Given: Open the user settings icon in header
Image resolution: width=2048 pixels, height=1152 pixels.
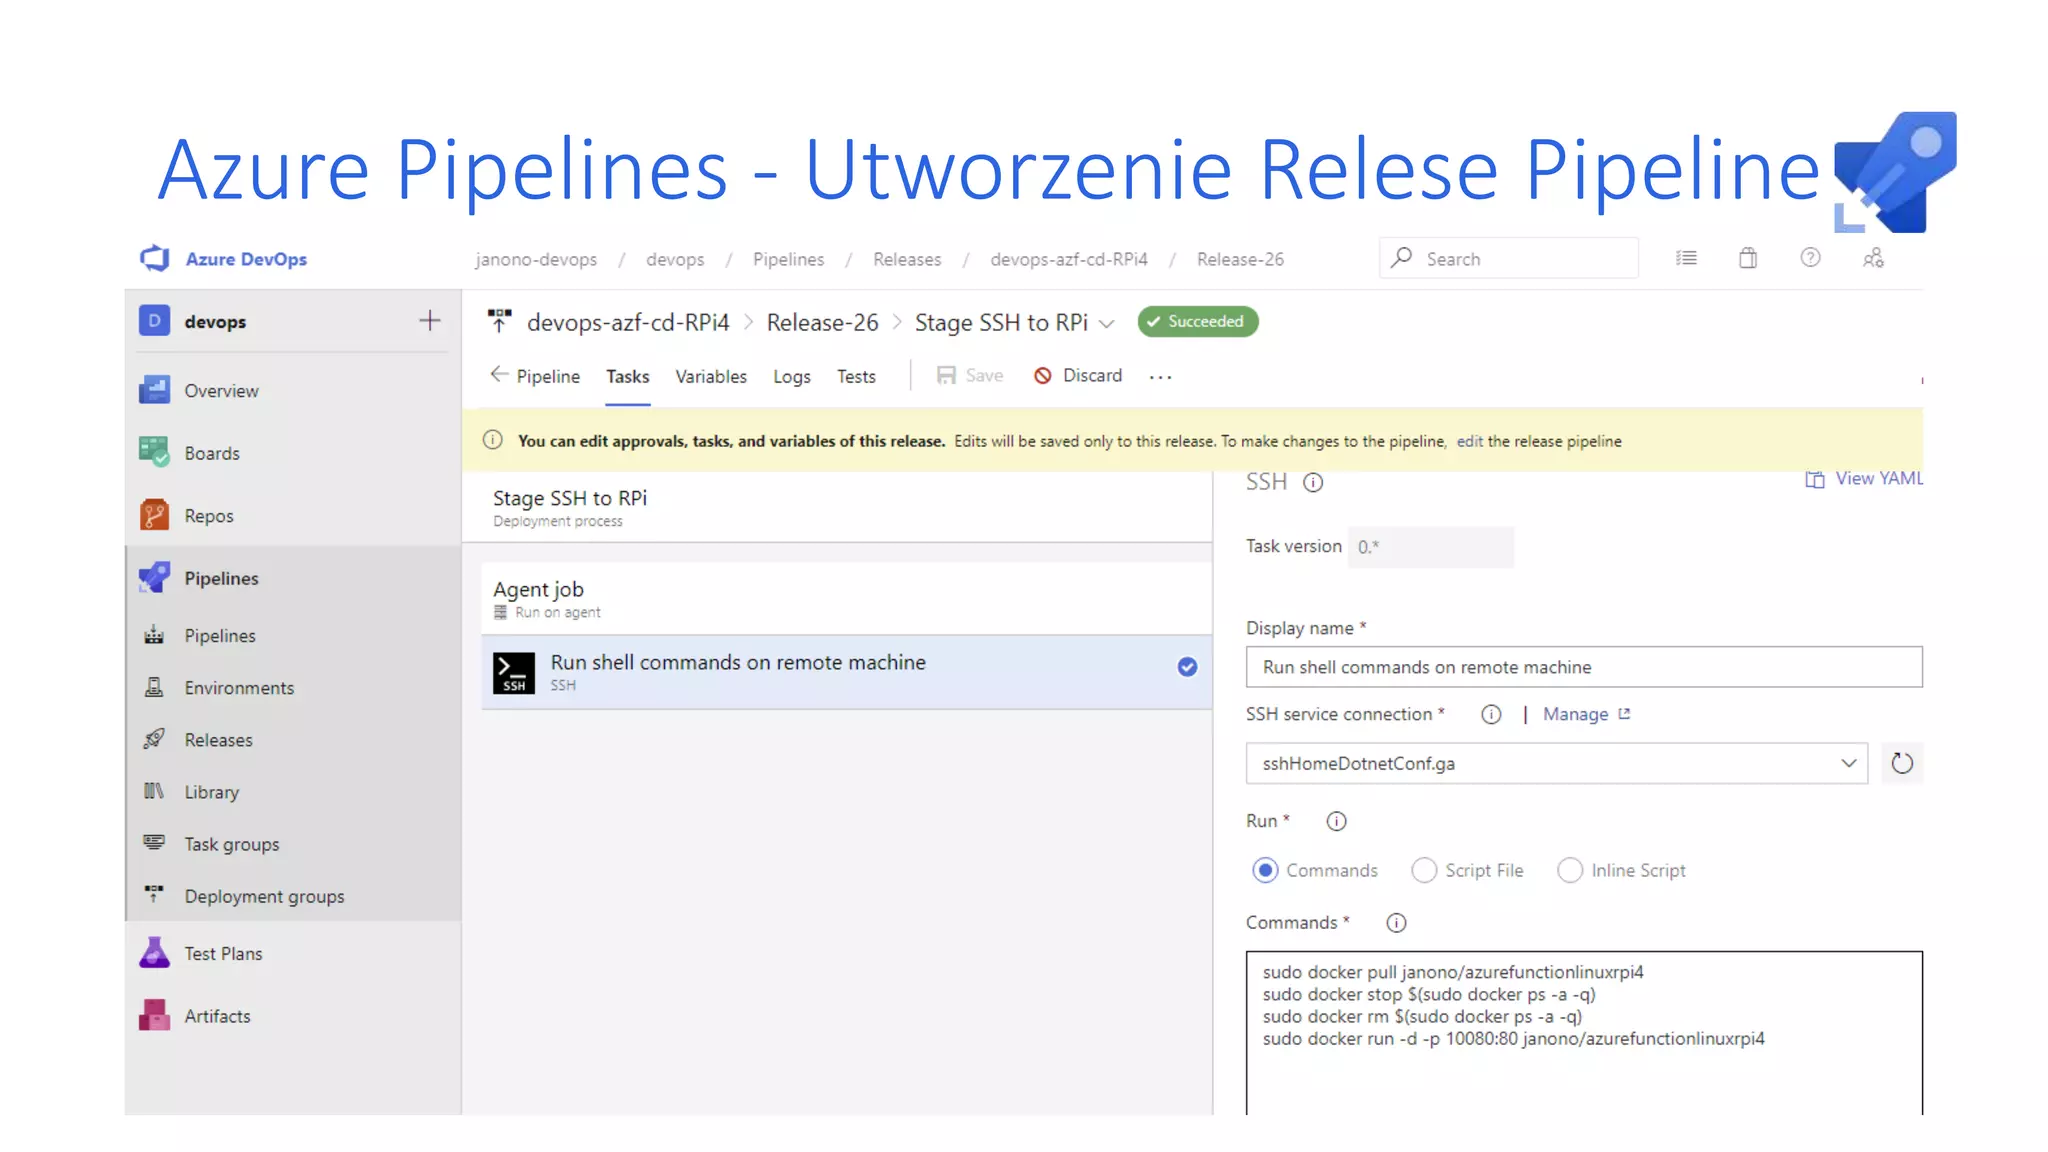Looking at the screenshot, I should point(1873,258).
